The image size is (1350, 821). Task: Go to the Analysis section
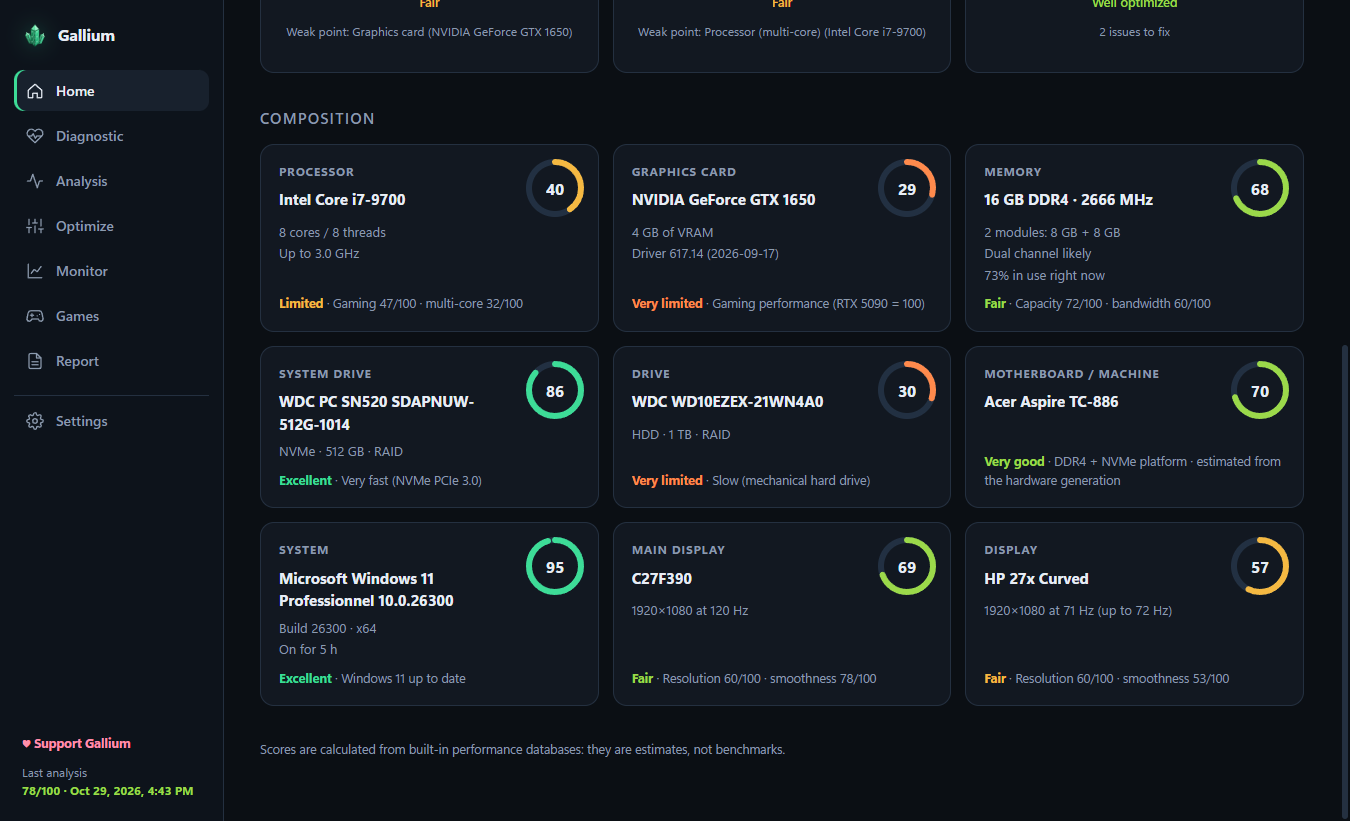click(111, 181)
